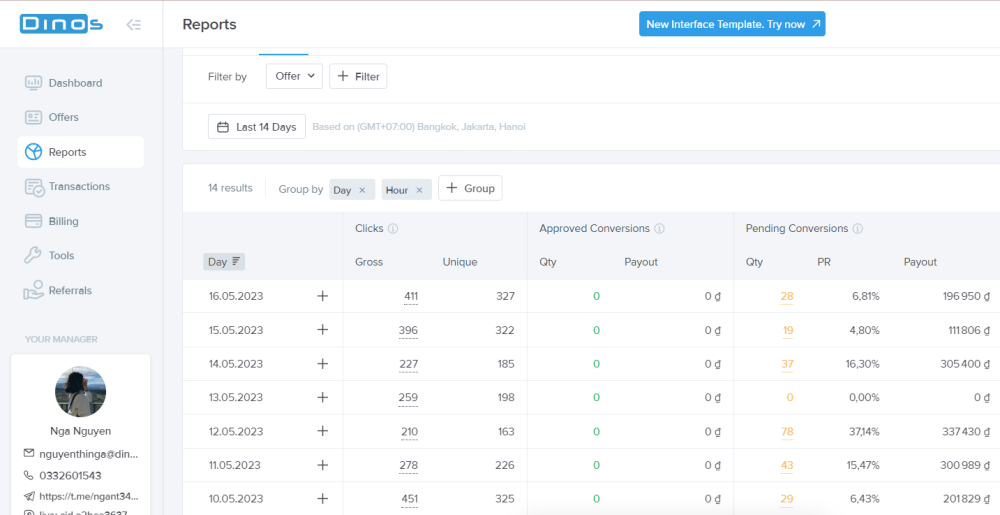Collapse the sidebar with the arrow icon

click(x=133, y=25)
